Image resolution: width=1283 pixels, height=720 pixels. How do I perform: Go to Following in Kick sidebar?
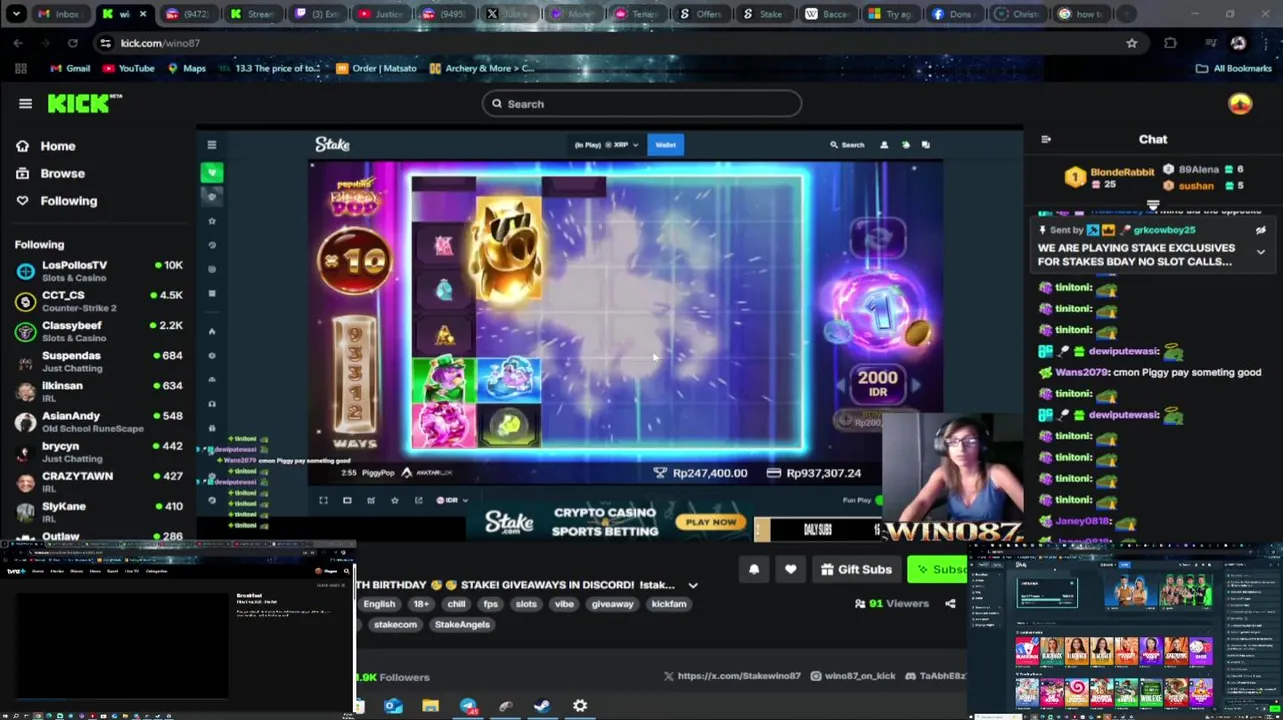pos(68,201)
